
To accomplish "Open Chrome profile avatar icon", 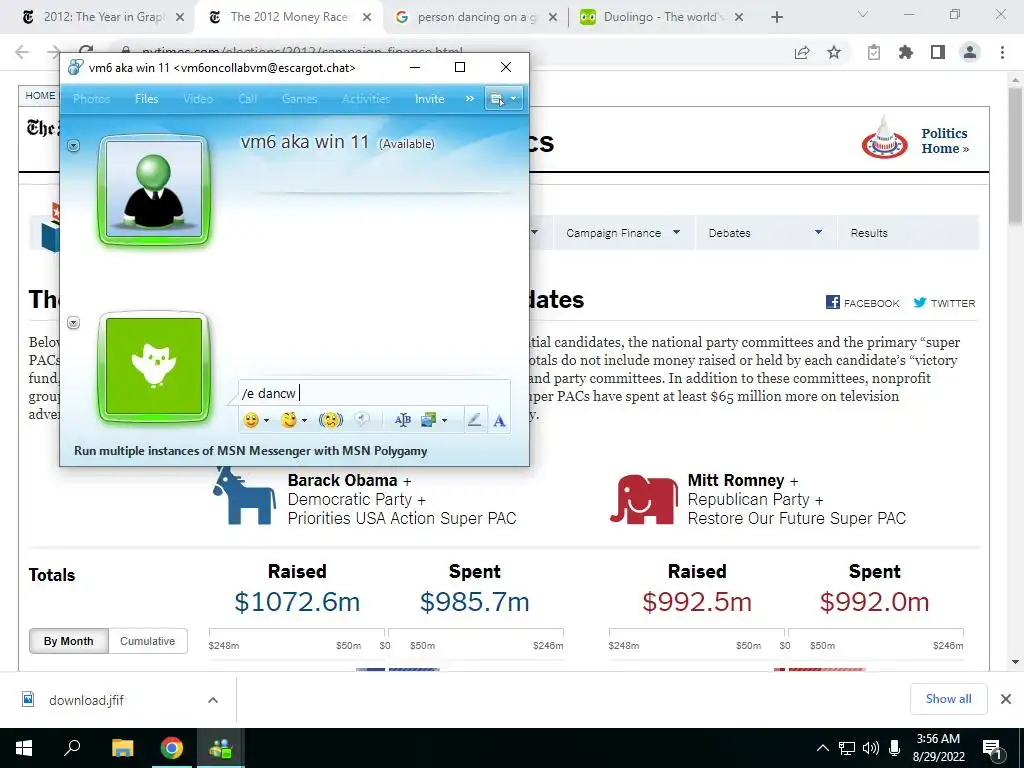I will point(970,52).
